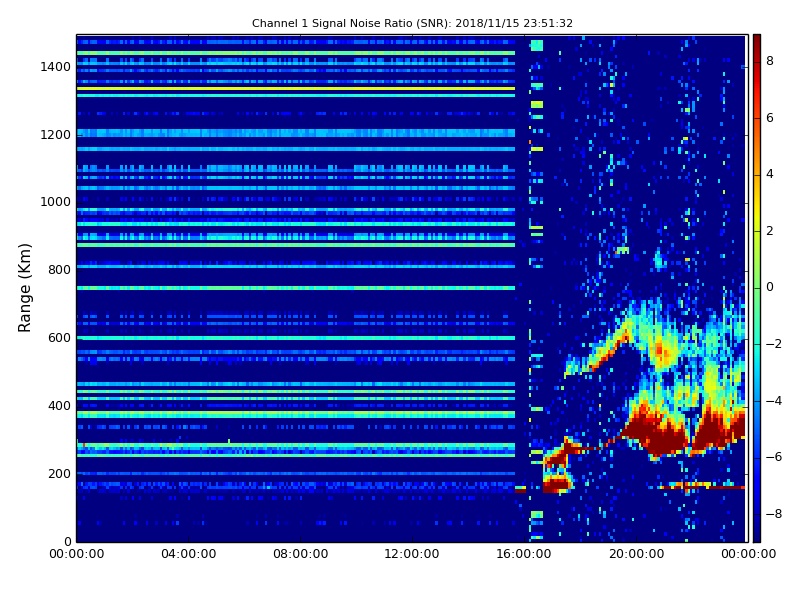Click the 600 range tick label
Image resolution: width=800 pixels, height=600 pixels.
[x=59, y=338]
